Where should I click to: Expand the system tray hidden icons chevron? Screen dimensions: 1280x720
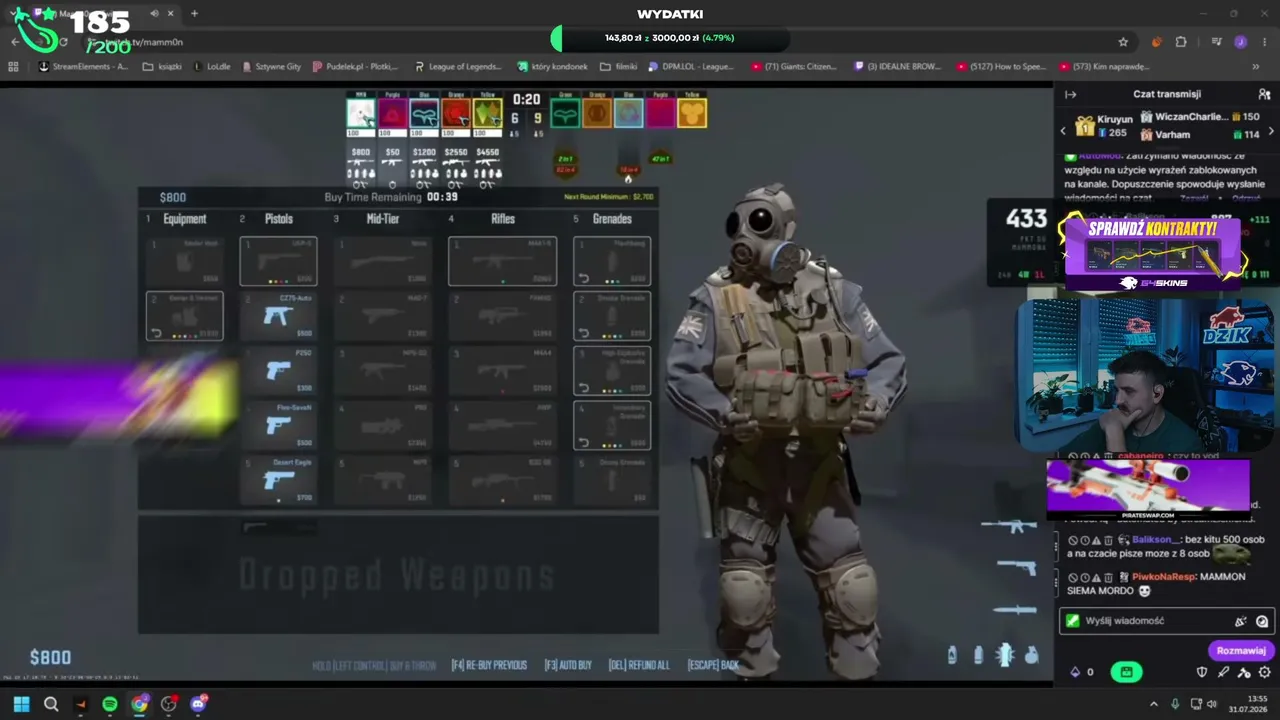pos(1153,704)
